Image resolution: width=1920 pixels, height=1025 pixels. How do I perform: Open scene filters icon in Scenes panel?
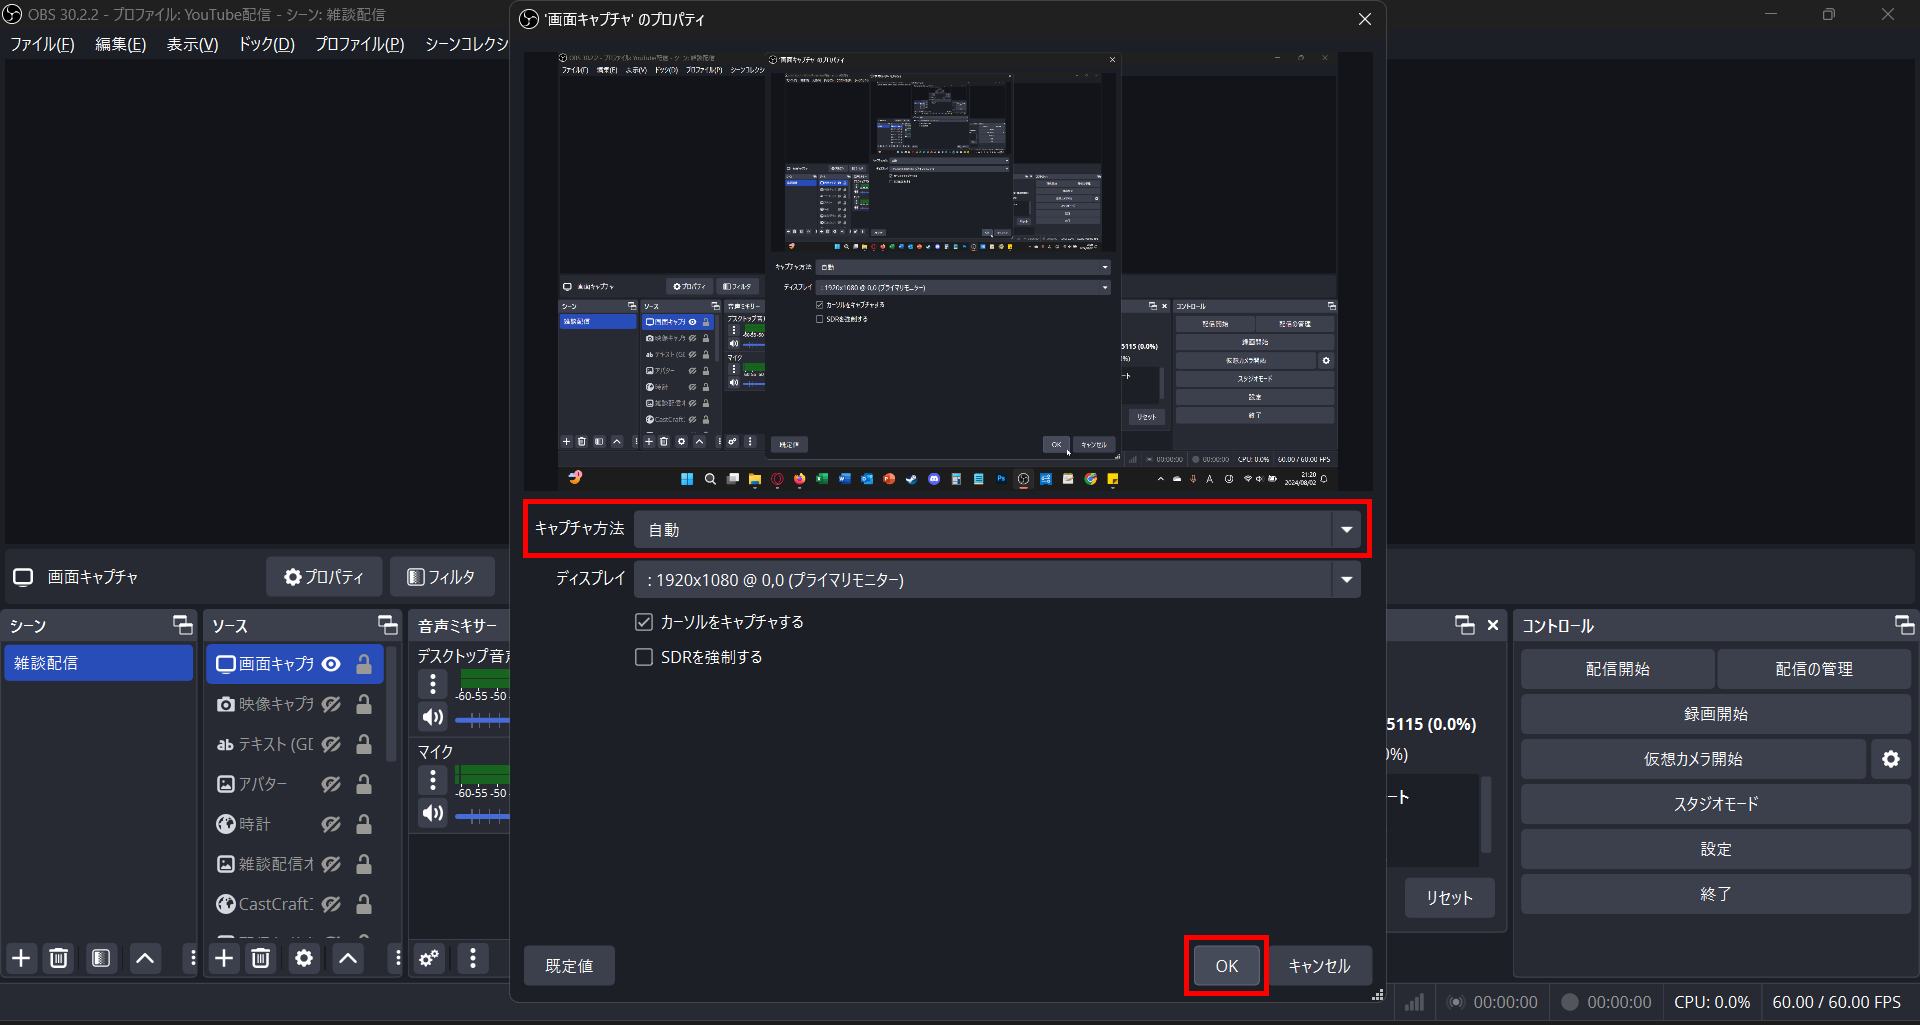101,958
